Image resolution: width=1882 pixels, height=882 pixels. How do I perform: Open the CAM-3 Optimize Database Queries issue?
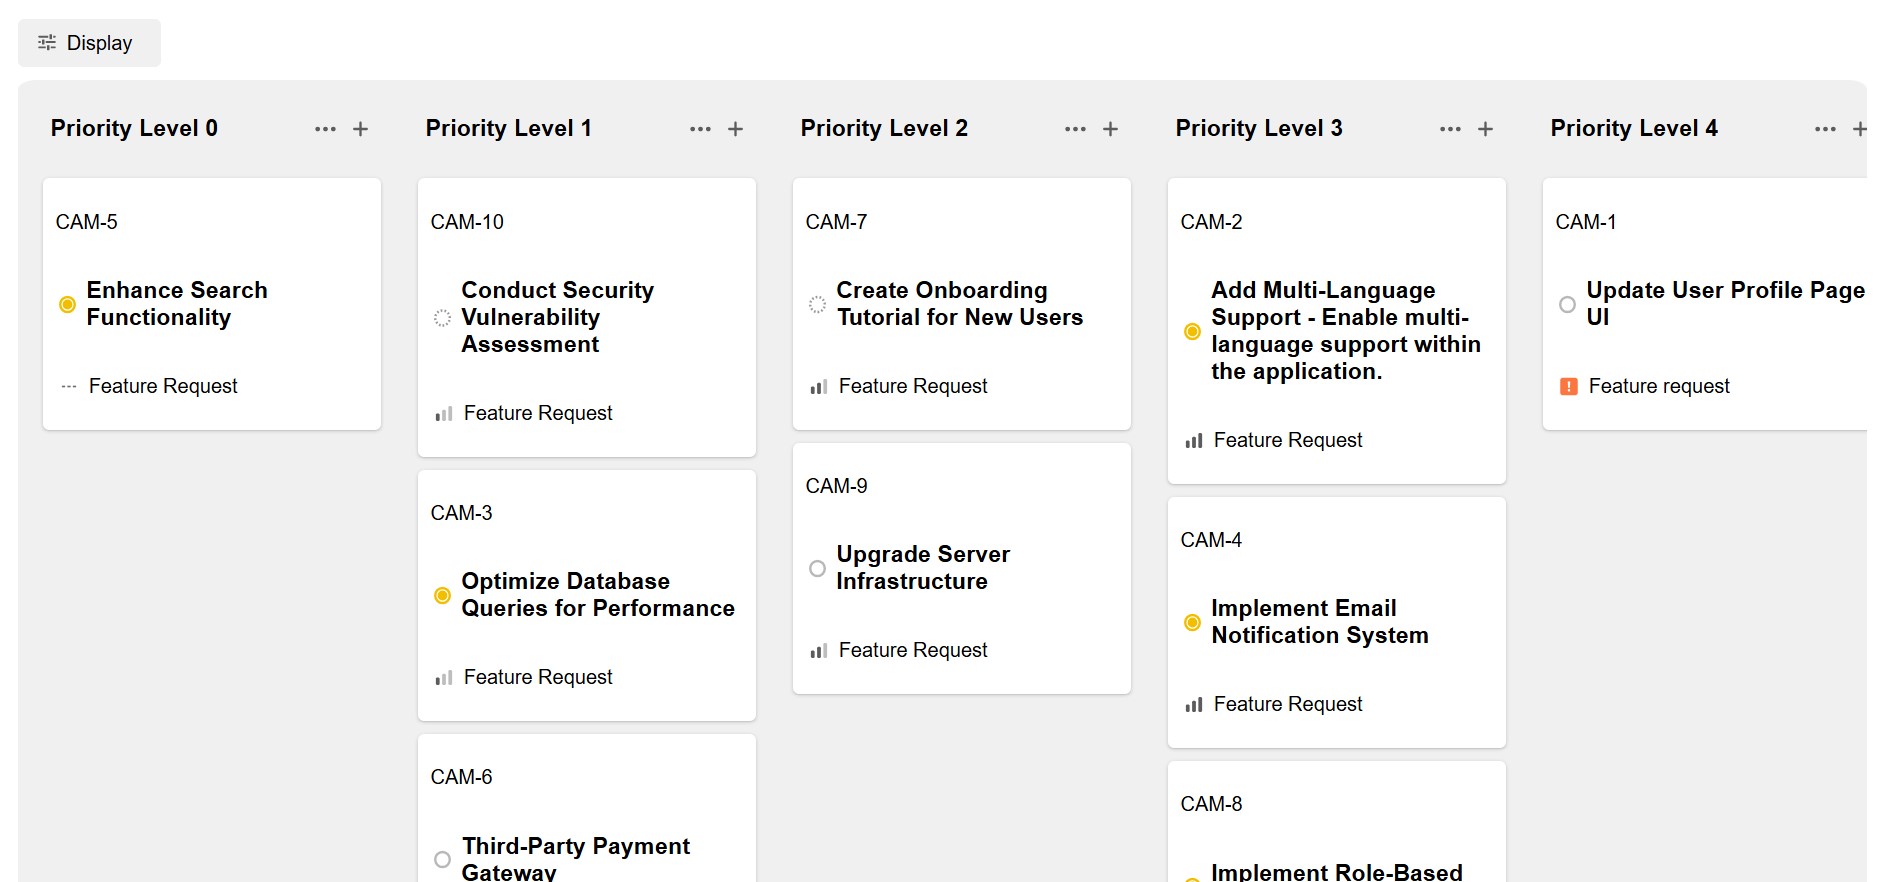pyautogui.click(x=597, y=595)
